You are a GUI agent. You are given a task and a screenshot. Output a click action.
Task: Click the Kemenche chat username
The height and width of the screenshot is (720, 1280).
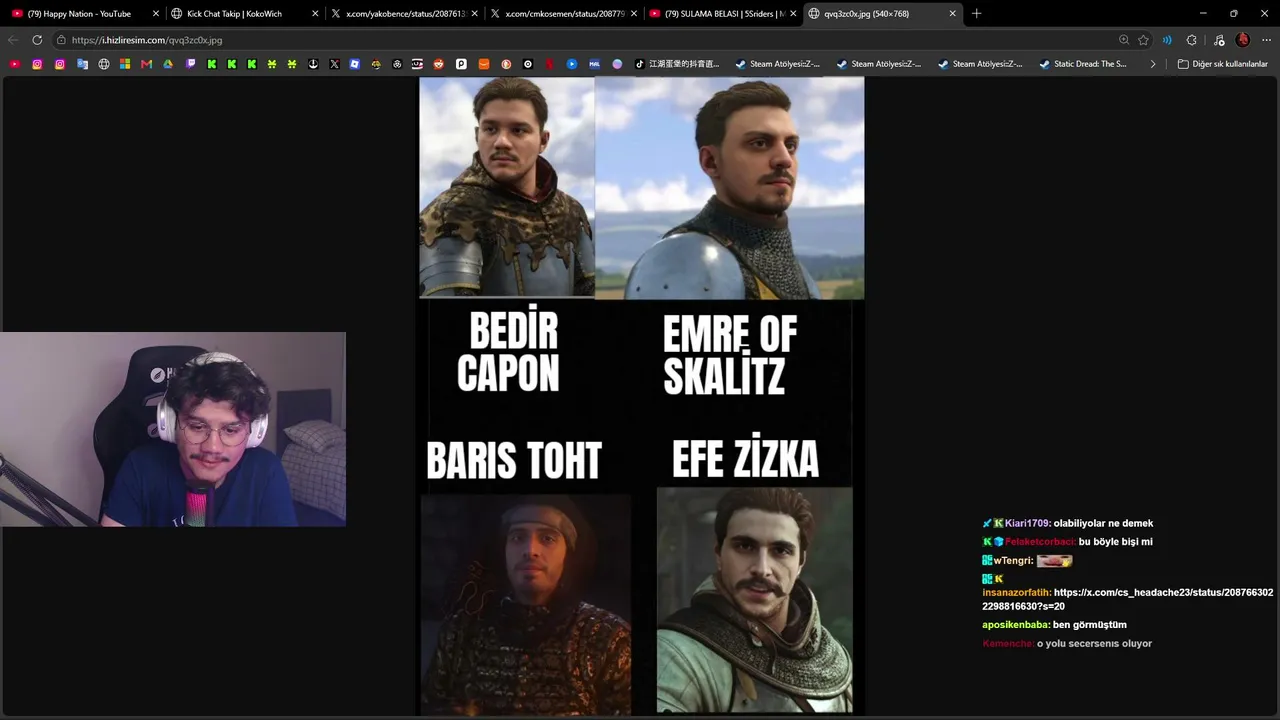(1008, 644)
